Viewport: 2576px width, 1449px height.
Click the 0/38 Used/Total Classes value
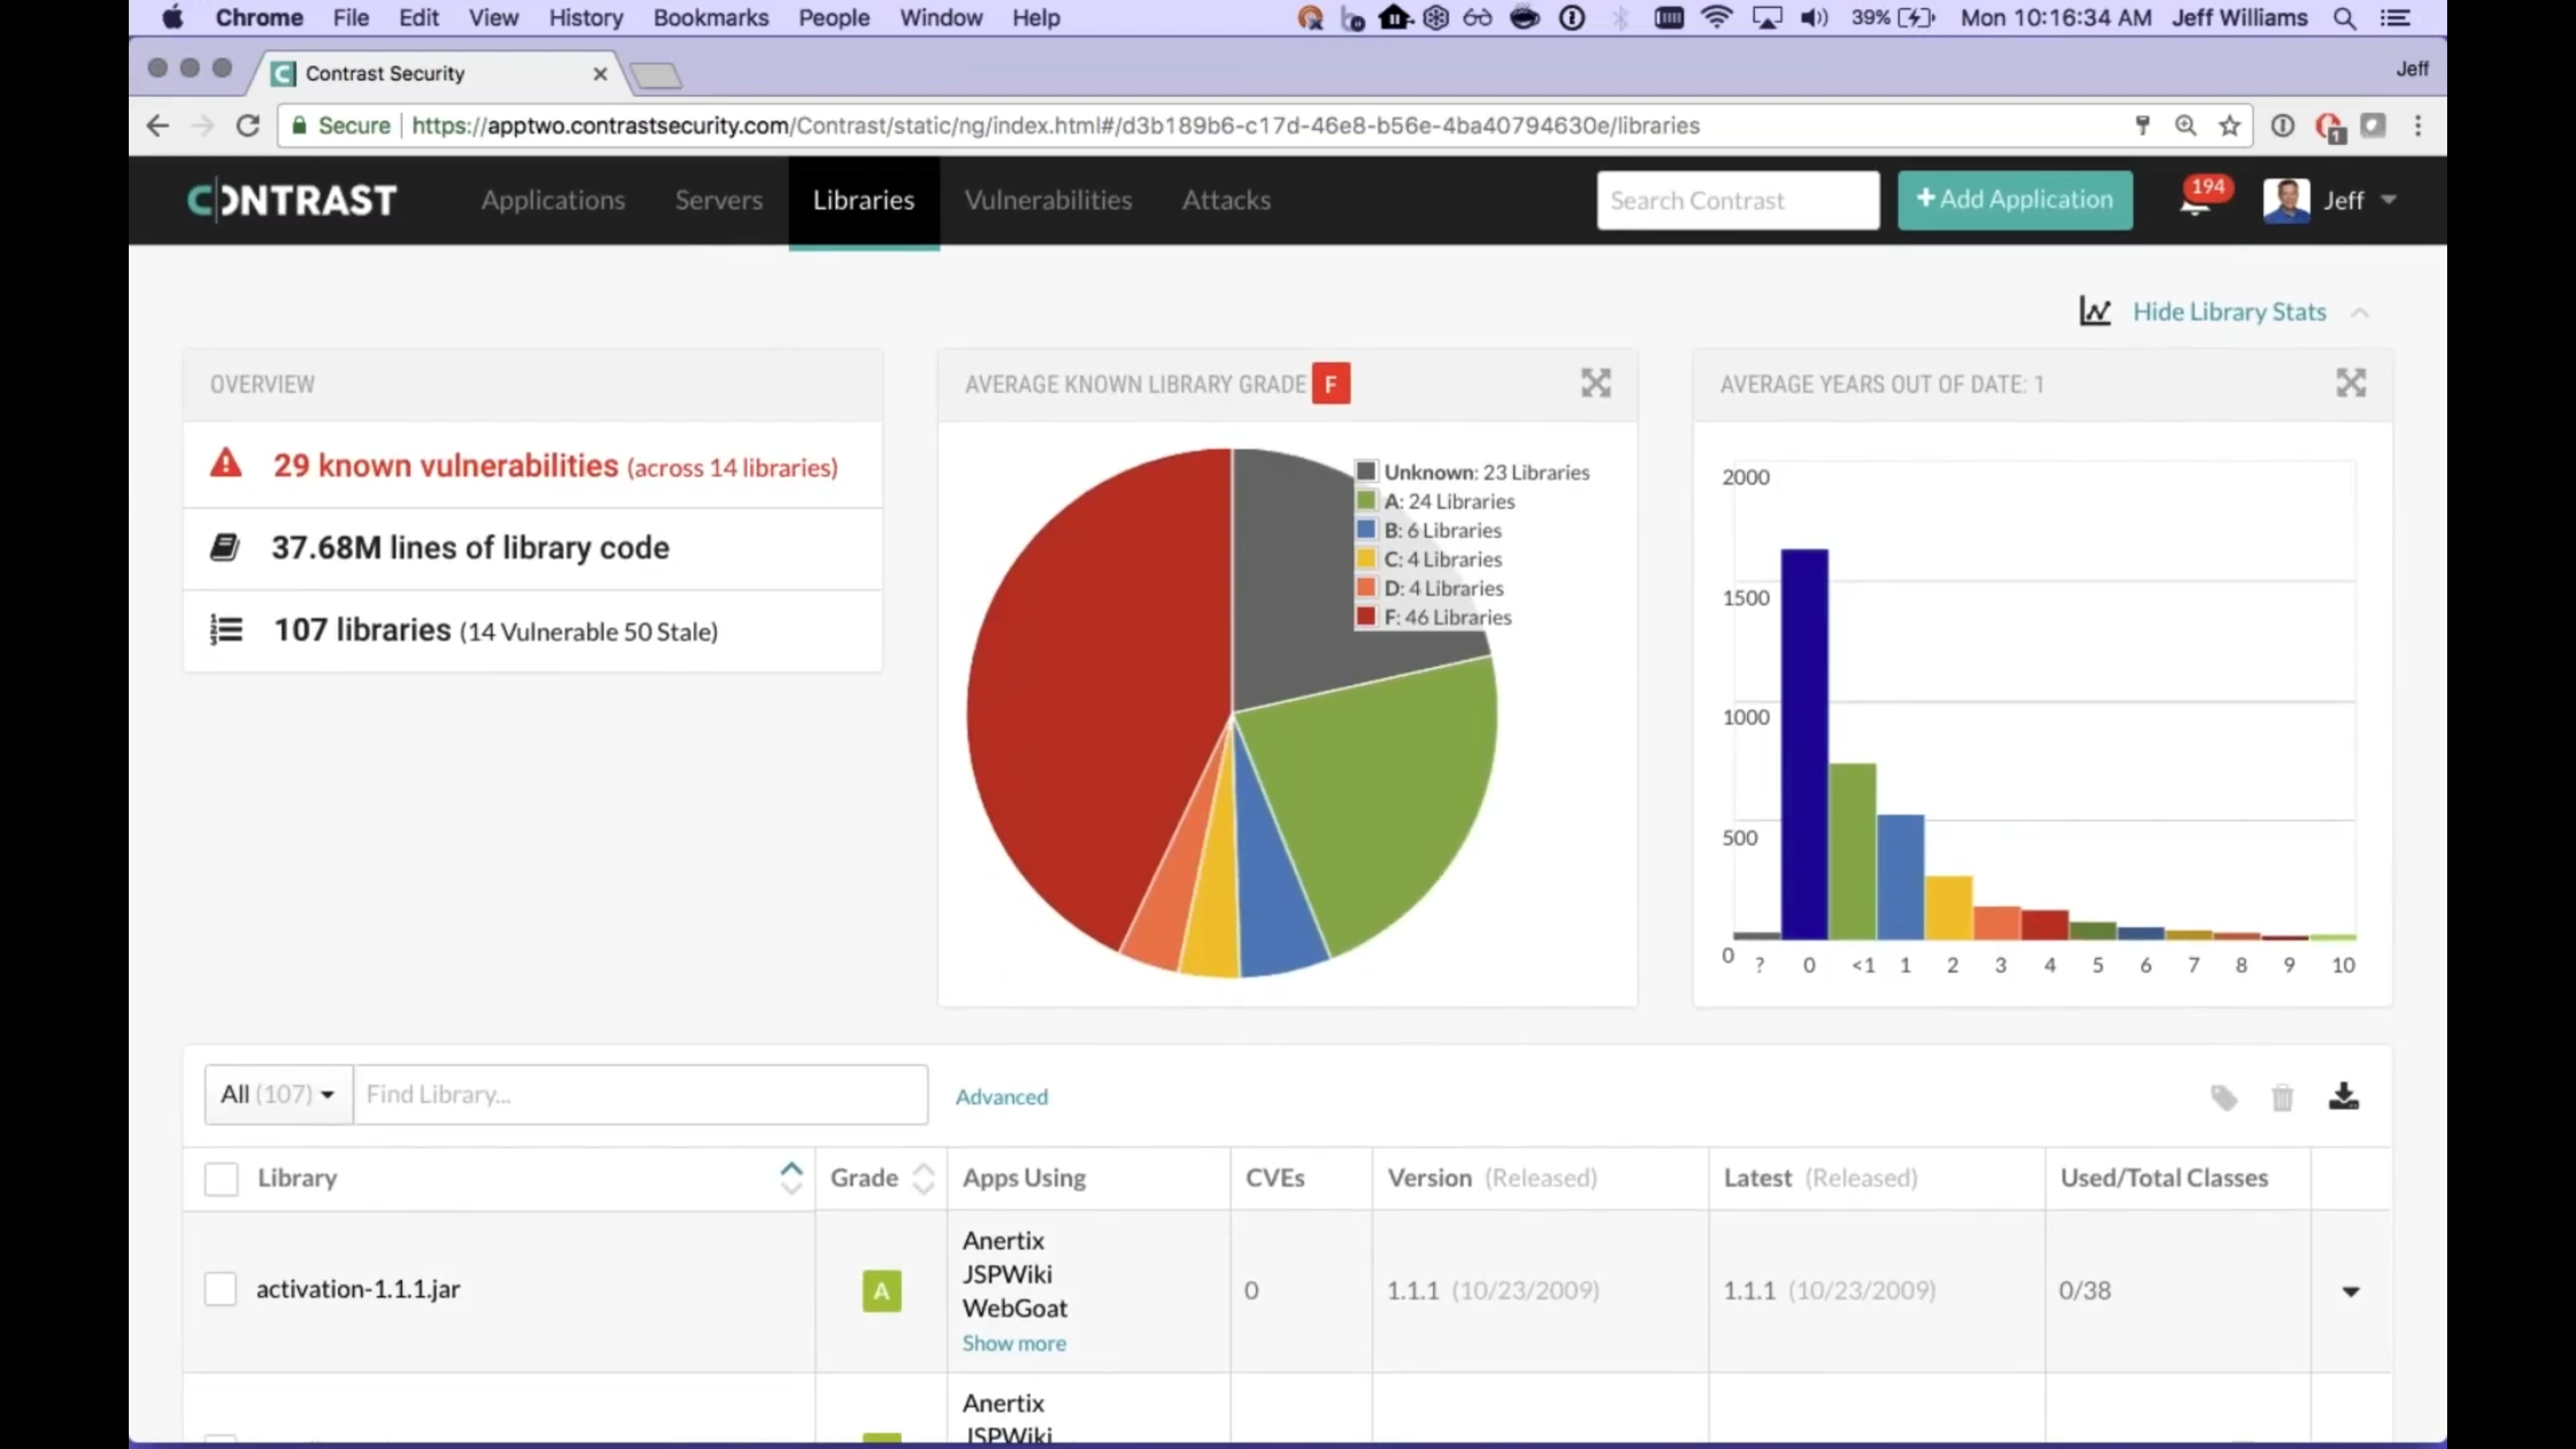[x=2085, y=1290]
